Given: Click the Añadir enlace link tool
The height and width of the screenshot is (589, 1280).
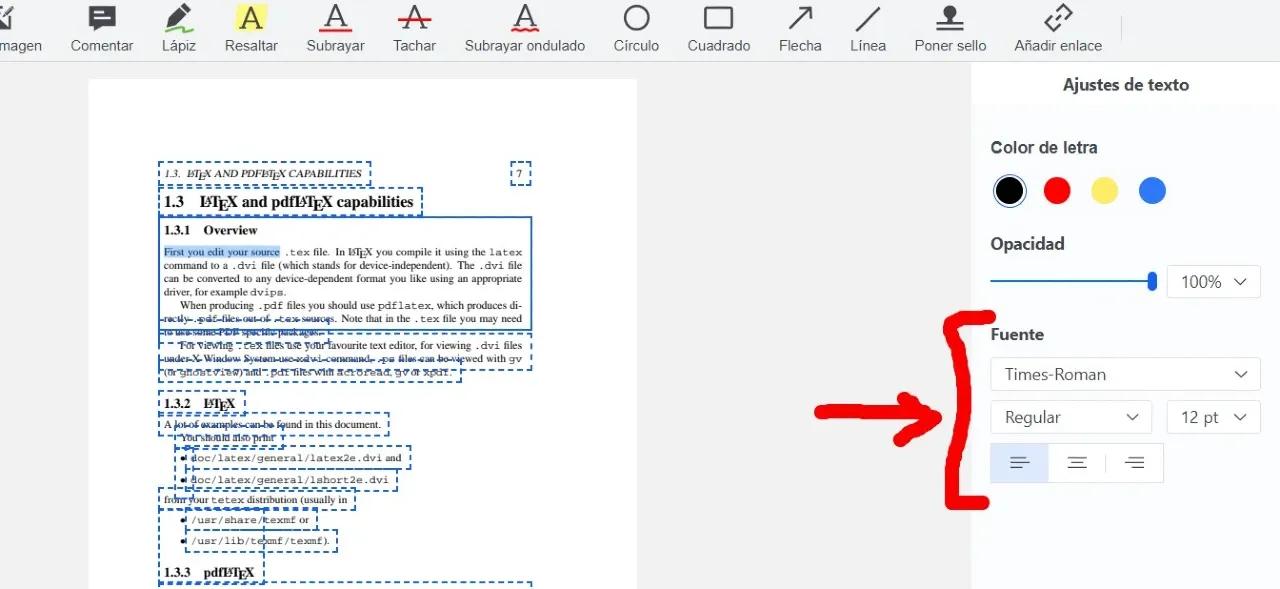Looking at the screenshot, I should [x=1057, y=29].
